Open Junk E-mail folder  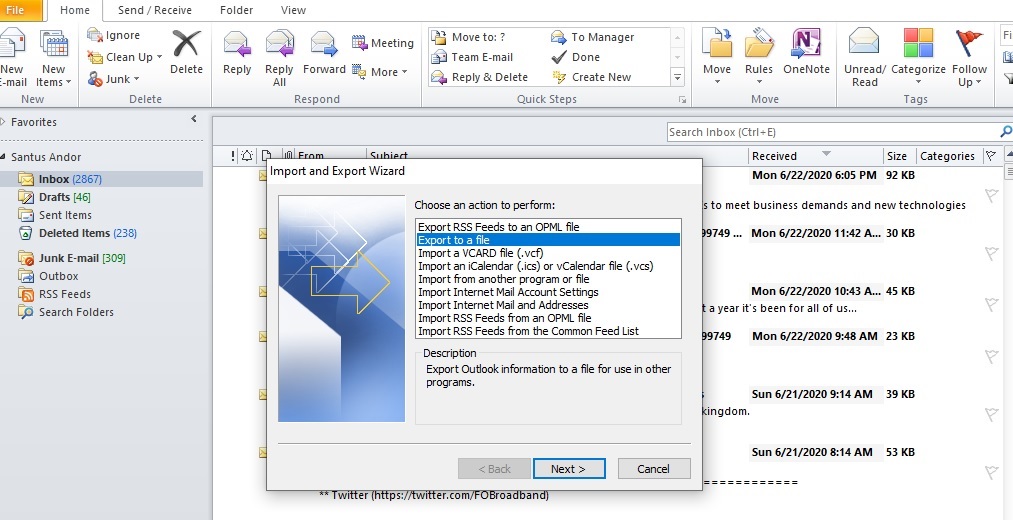tap(72, 258)
